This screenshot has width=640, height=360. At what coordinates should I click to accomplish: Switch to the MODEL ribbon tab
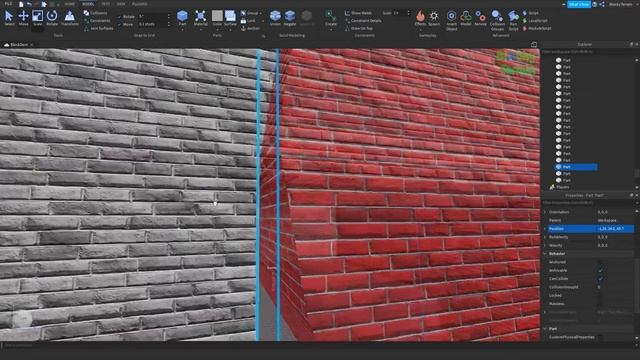[88, 4]
